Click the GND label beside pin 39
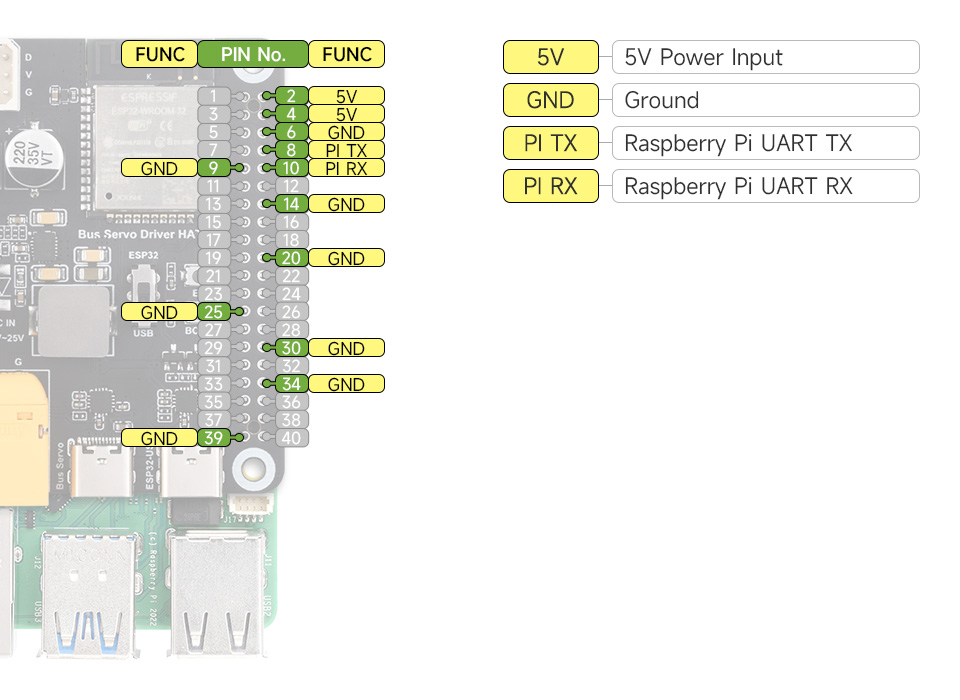This screenshot has height=700, width=960. (159, 438)
